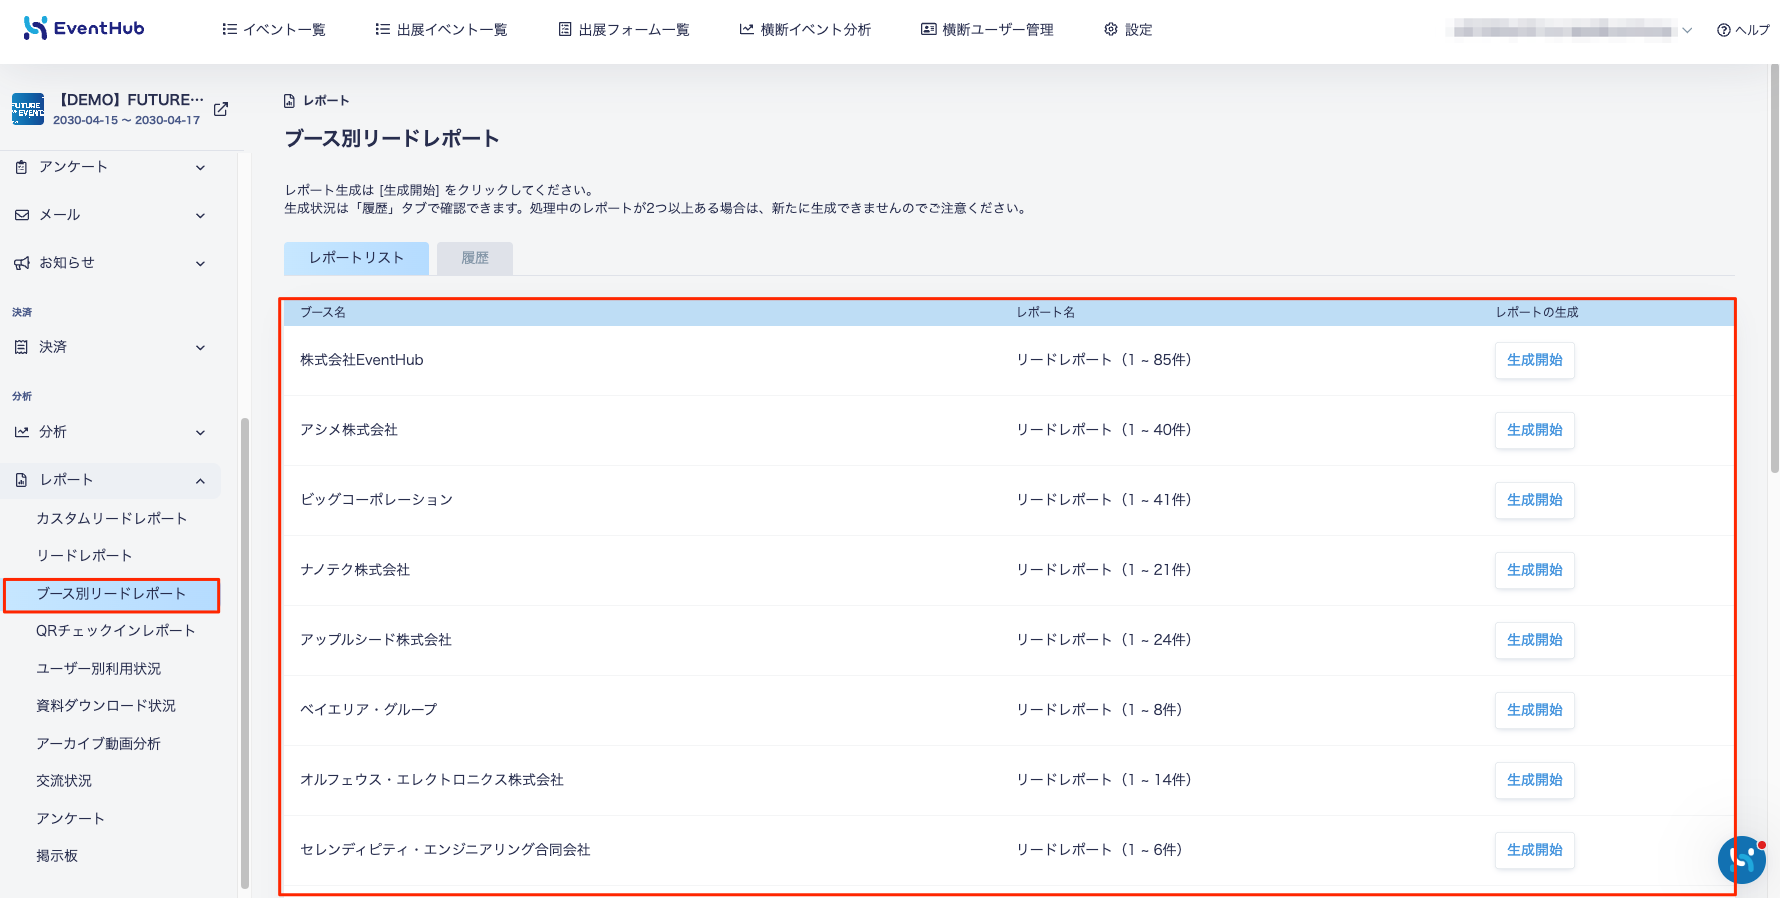Generate report for オルフェウス・エレクトロニクス株式会社
1780x898 pixels.
[1535, 780]
